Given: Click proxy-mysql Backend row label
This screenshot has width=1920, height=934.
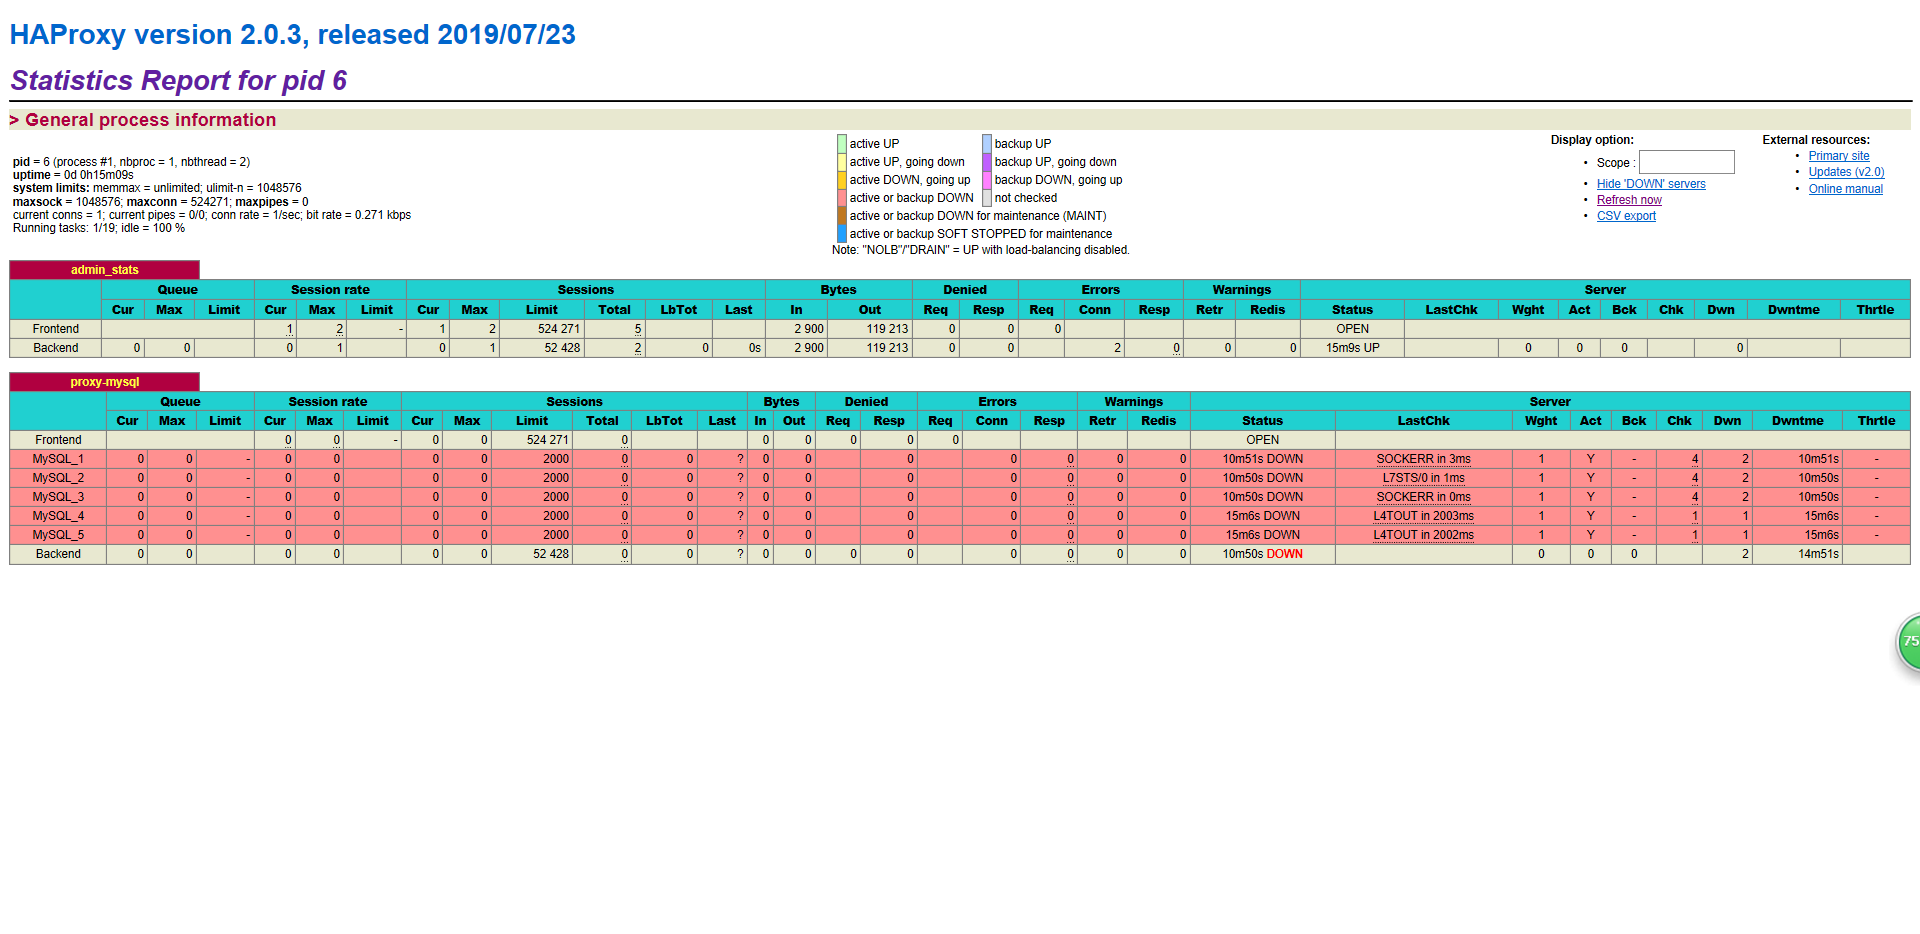Looking at the screenshot, I should (58, 554).
